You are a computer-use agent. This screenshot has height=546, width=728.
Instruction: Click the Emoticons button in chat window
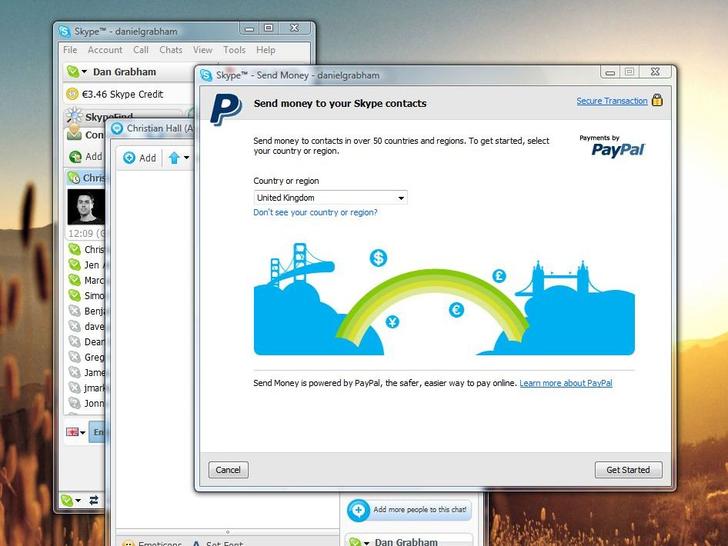(x=152, y=542)
